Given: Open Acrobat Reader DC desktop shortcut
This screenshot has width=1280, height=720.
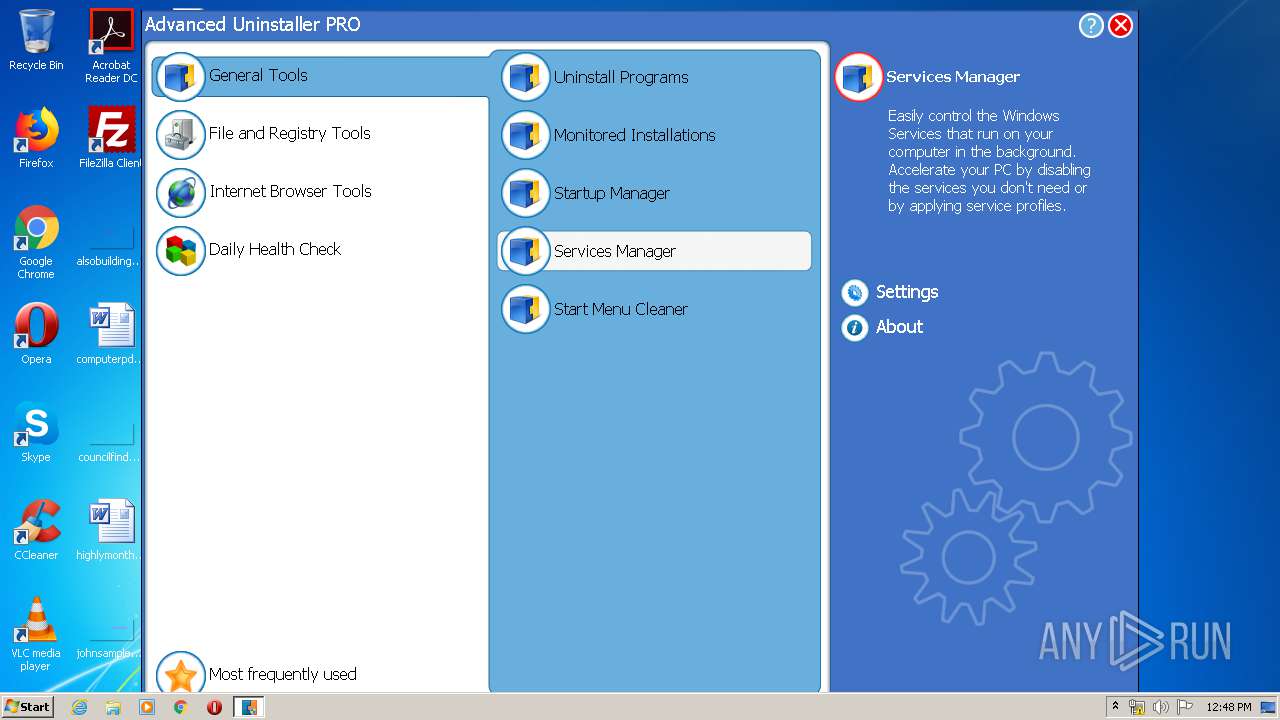Looking at the screenshot, I should pyautogui.click(x=111, y=46).
